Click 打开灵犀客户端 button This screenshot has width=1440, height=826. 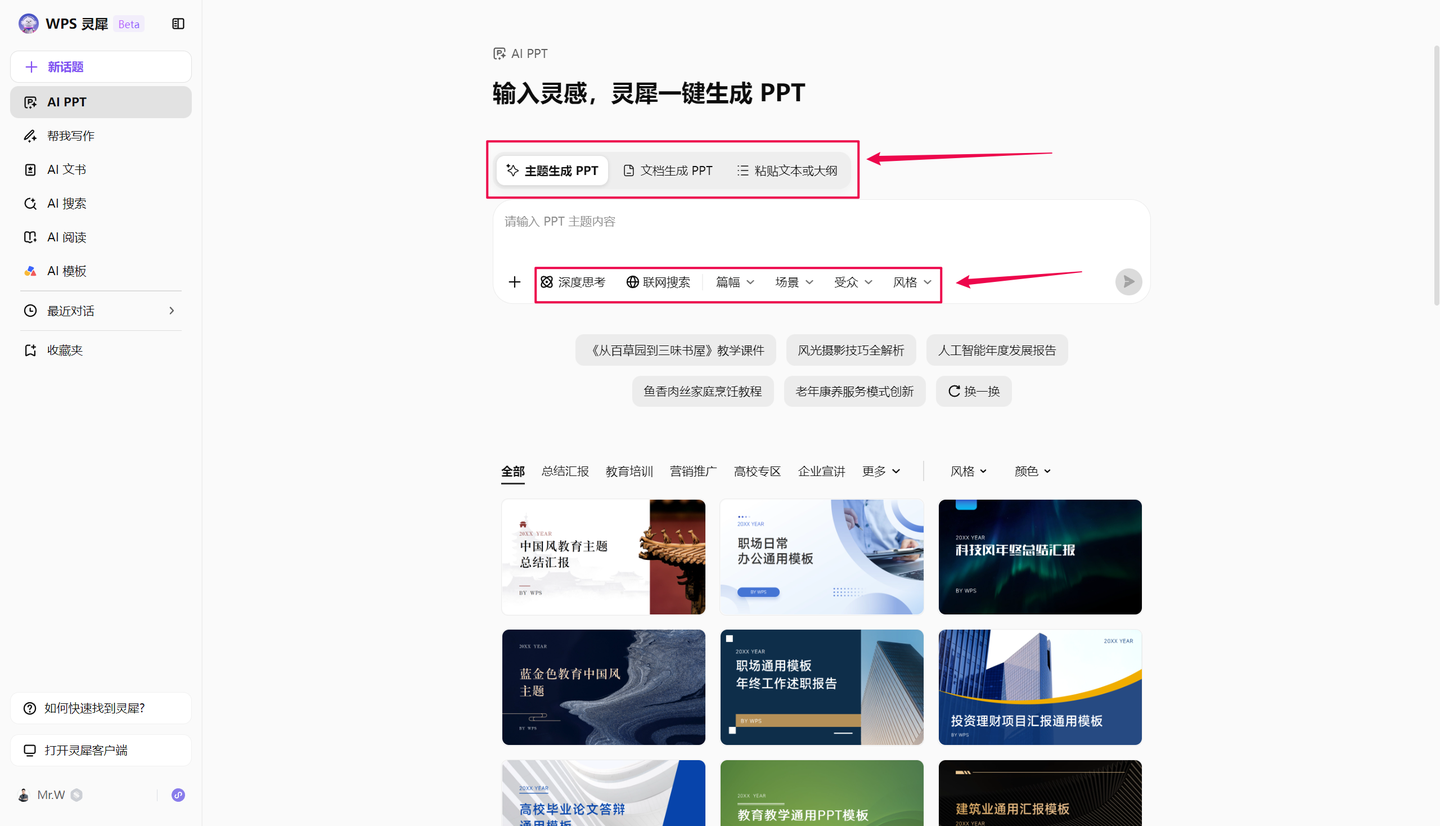pyautogui.click(x=101, y=750)
